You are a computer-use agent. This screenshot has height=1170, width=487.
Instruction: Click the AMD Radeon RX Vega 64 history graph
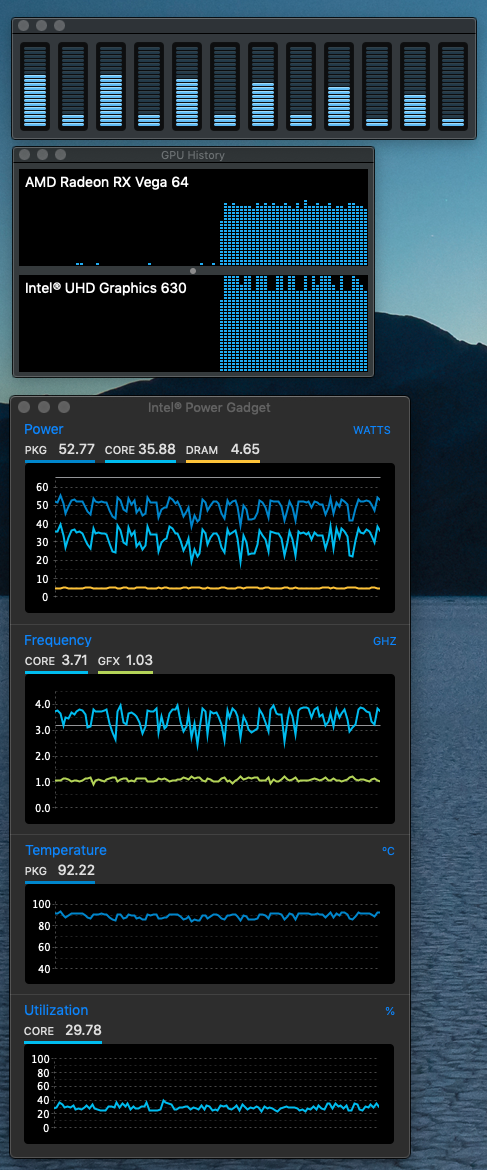pos(193,217)
